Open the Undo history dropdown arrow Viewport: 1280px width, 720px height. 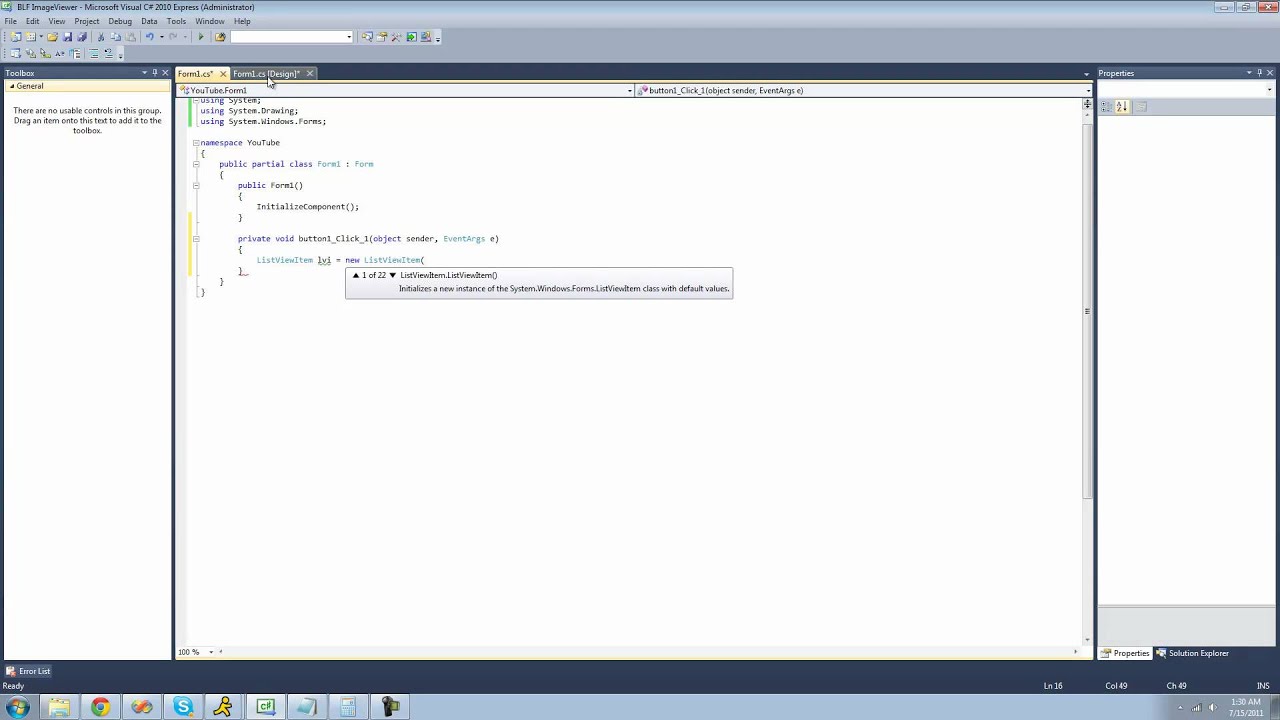pos(162,37)
